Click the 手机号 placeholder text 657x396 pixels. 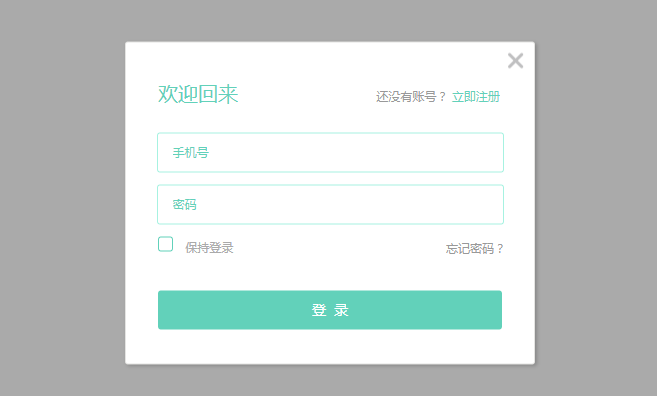point(191,153)
